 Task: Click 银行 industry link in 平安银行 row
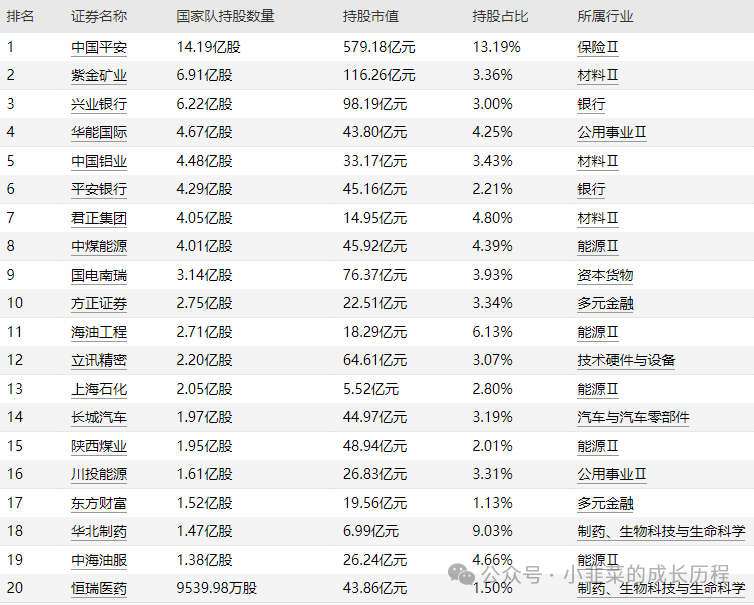point(591,189)
